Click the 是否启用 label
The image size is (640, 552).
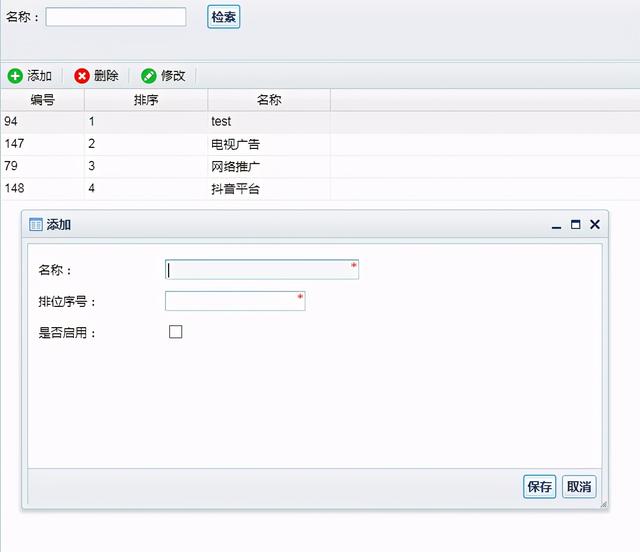tap(67, 333)
